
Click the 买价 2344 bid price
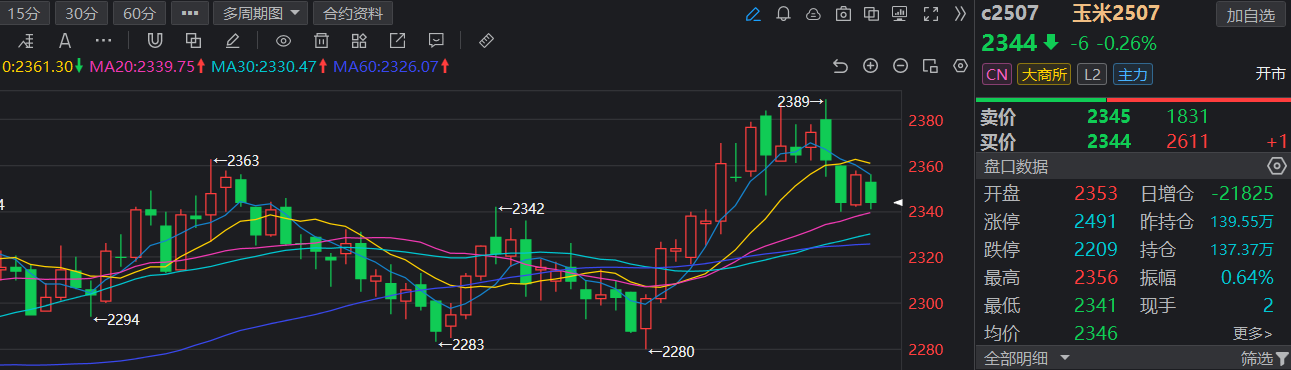[1108, 142]
